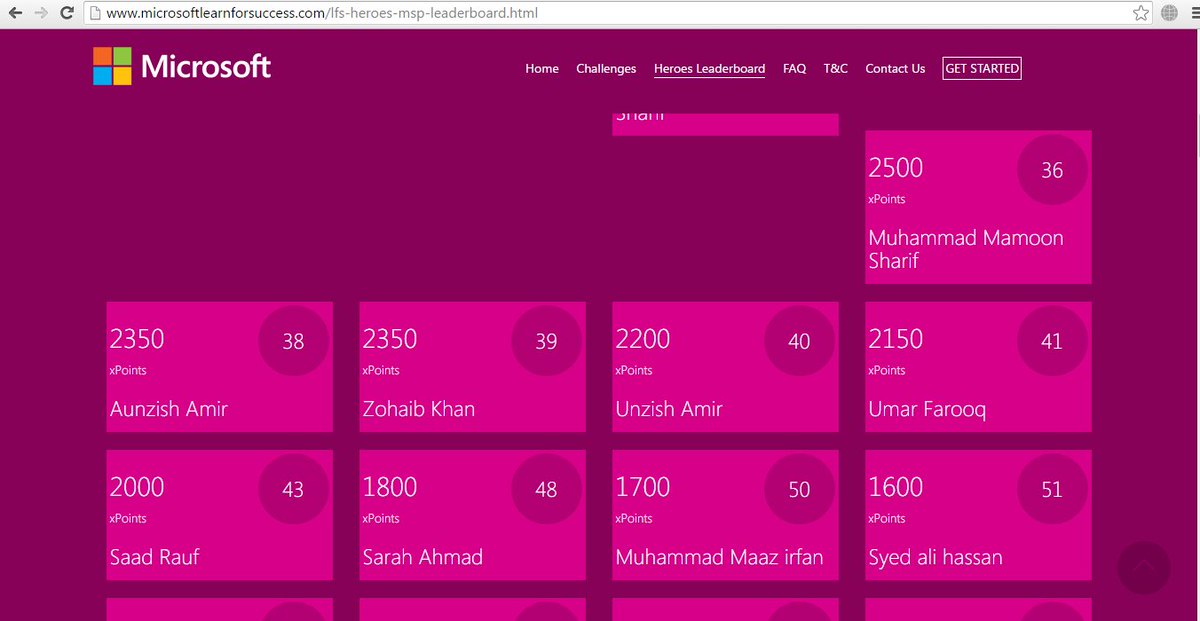Click rank badge 36

tap(1052, 170)
